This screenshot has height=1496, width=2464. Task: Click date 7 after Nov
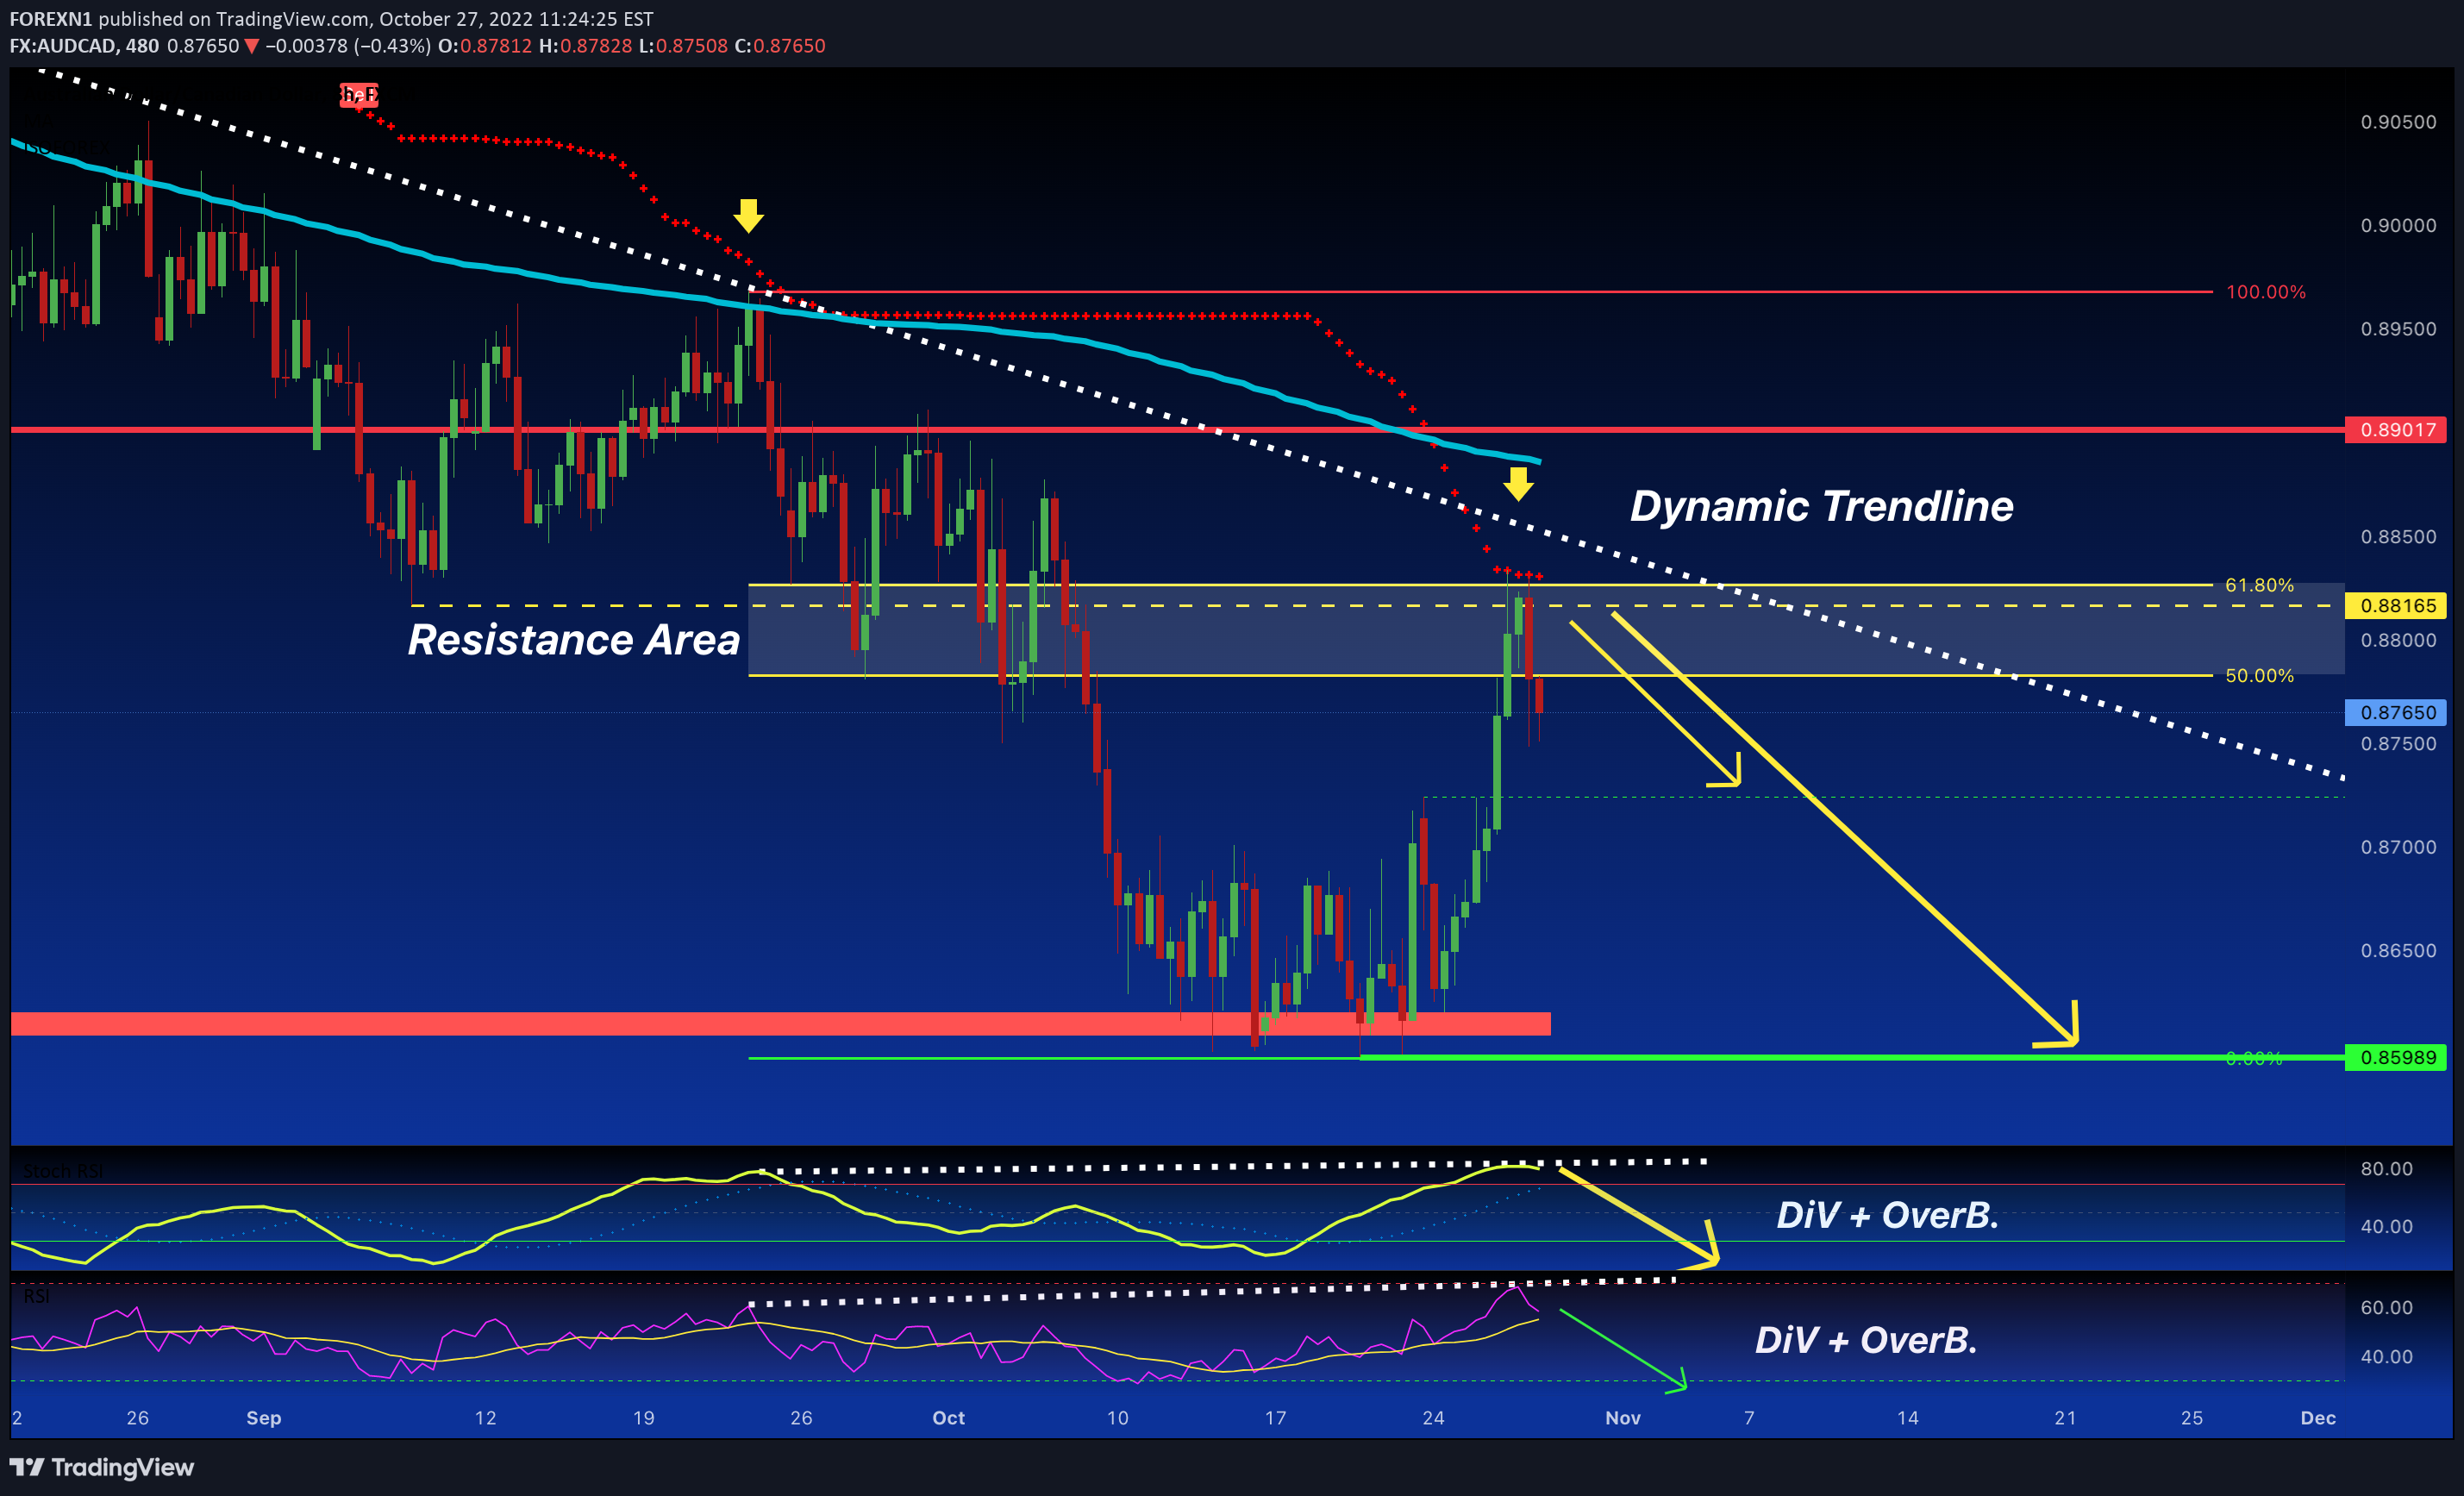pos(1749,1418)
